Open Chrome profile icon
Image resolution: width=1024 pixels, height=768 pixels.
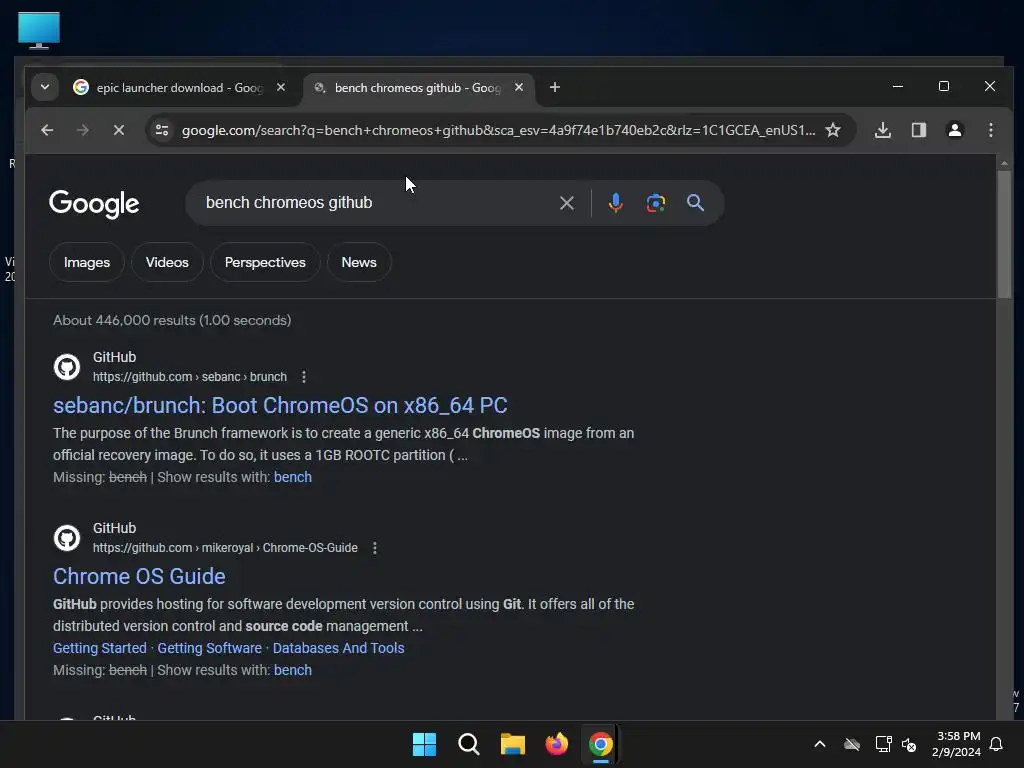pyautogui.click(x=955, y=130)
